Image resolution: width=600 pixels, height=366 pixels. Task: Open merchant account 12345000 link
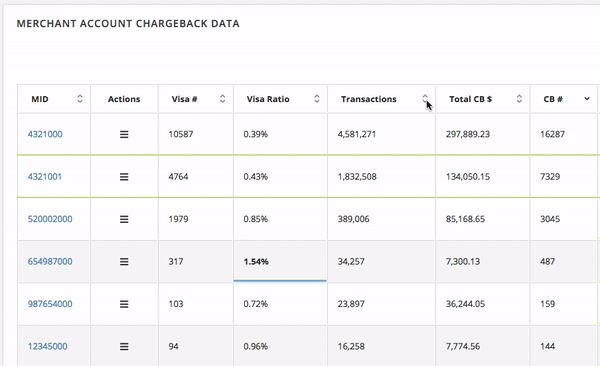click(x=47, y=346)
